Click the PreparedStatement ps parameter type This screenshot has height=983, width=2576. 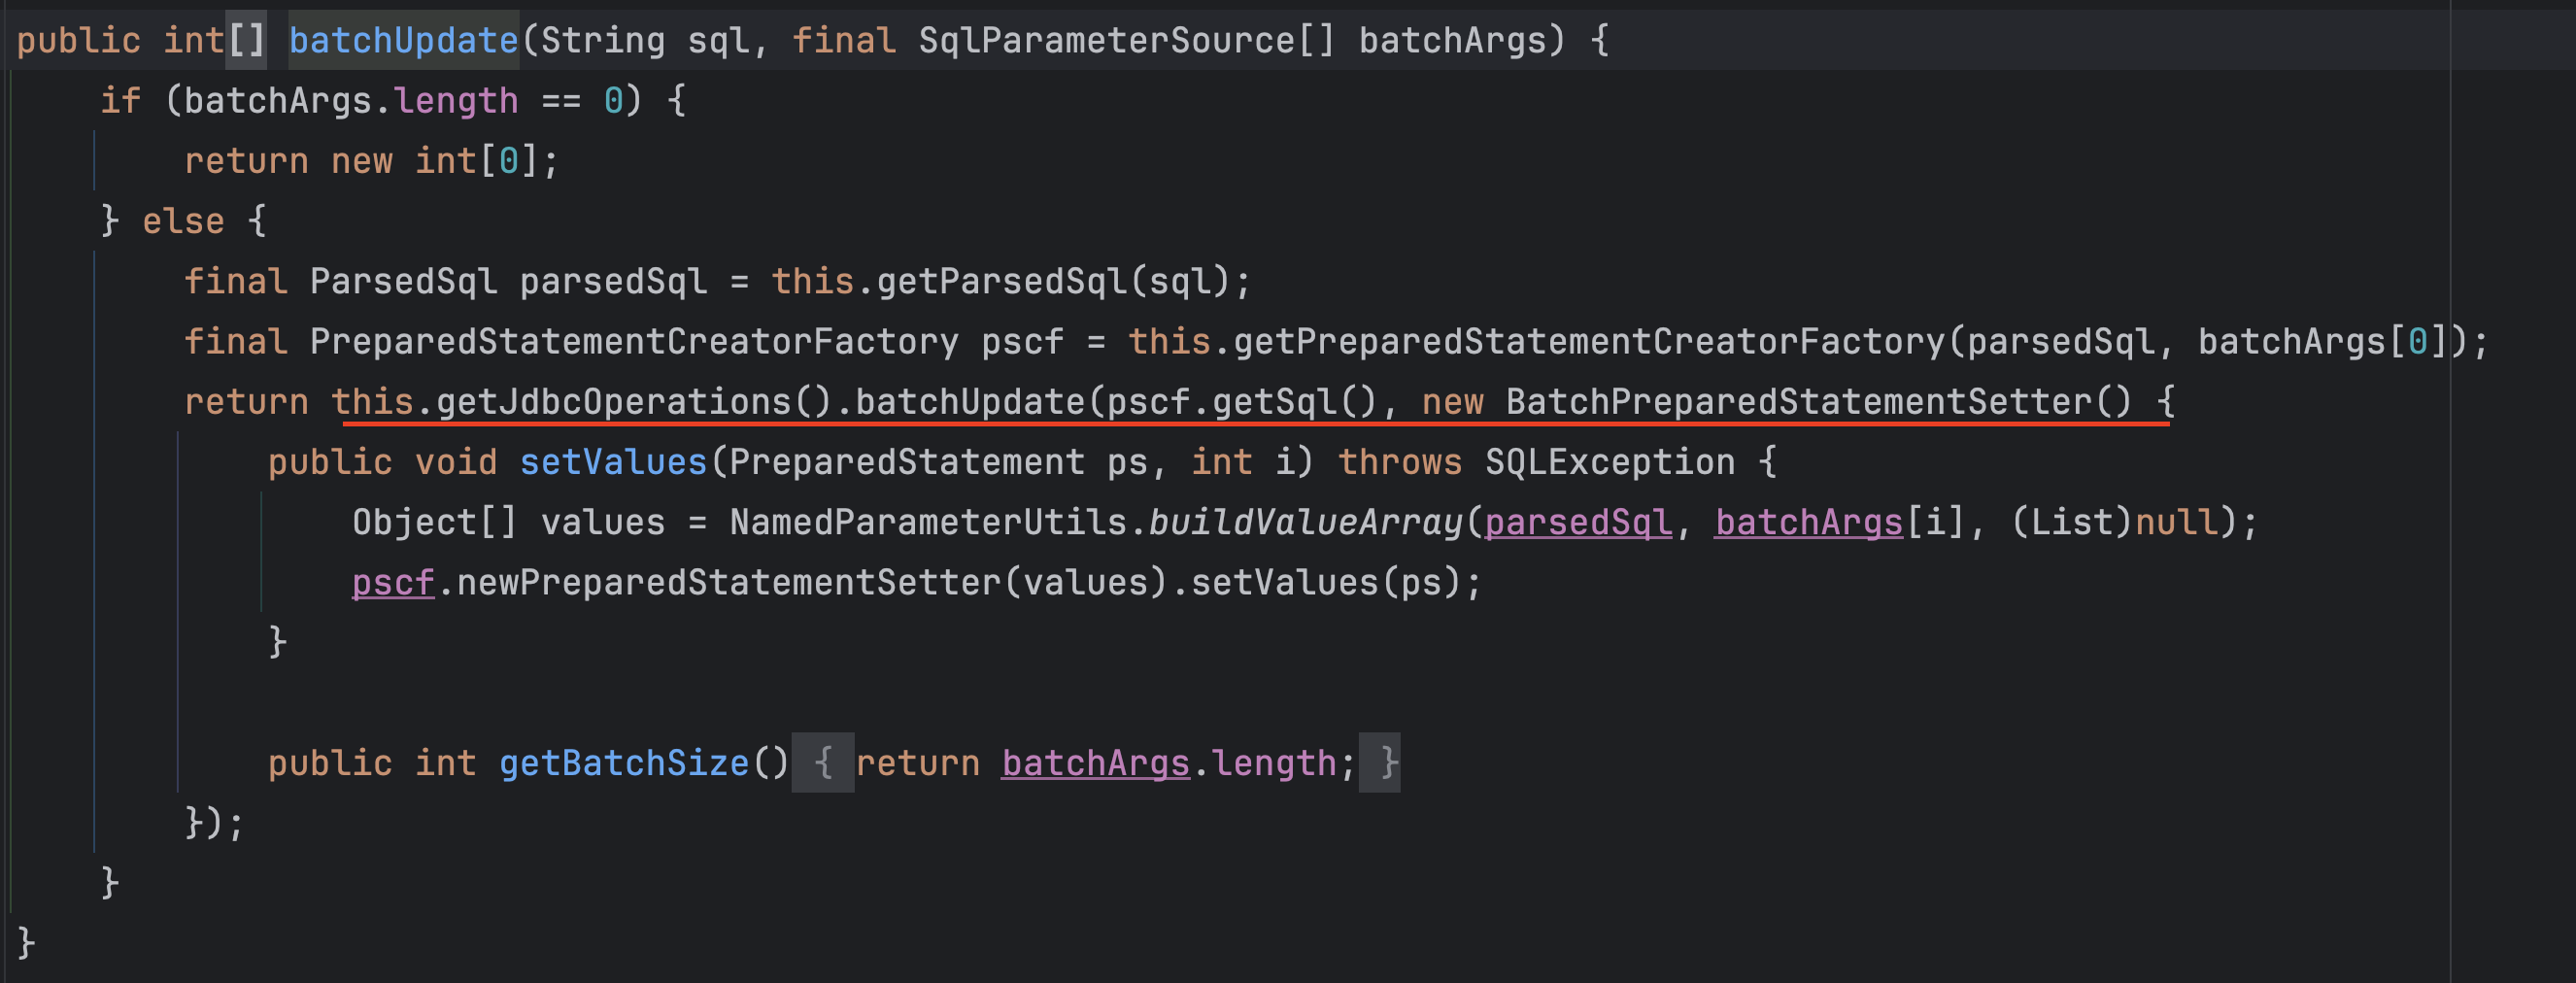click(907, 462)
